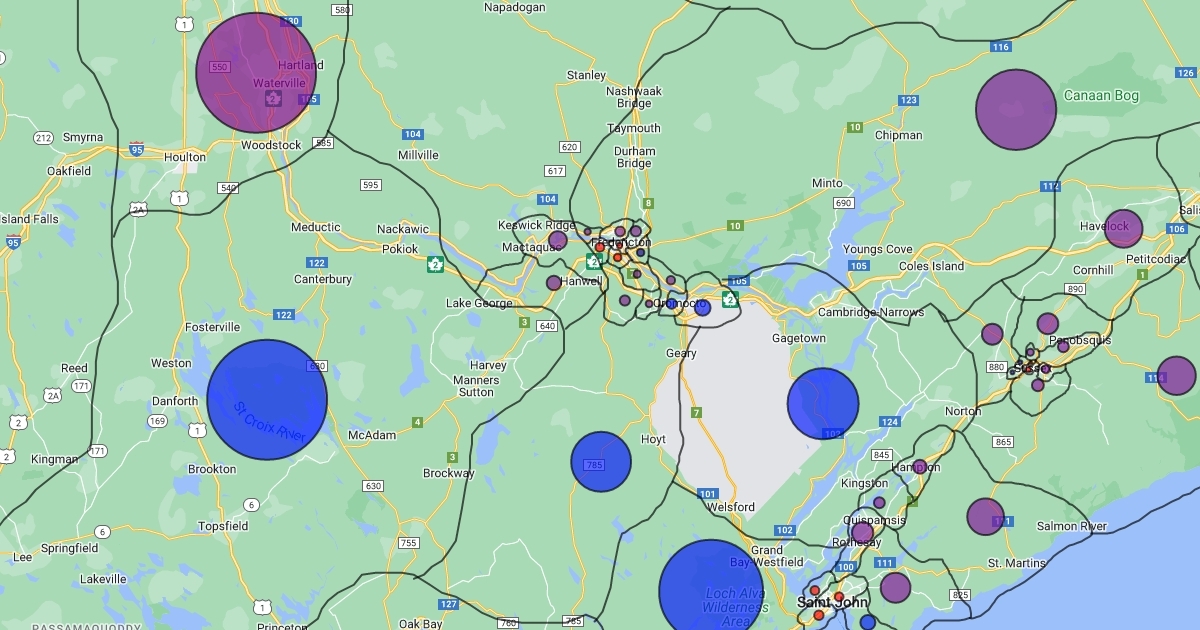Click the blue circle southeast of Gagetown
This screenshot has width=1200, height=630.
(x=823, y=404)
